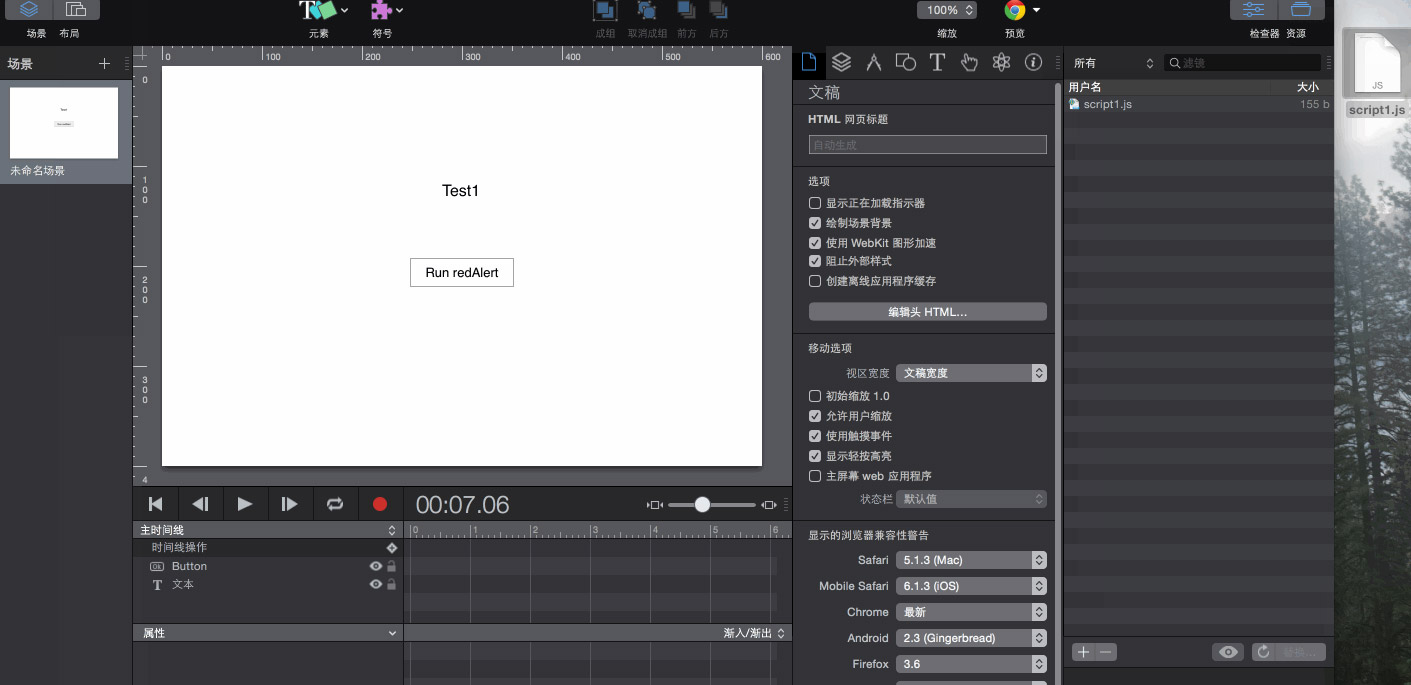This screenshot has height=685, width=1411.
Task: Hide the 文本 layer with eye icon
Action: point(376,584)
